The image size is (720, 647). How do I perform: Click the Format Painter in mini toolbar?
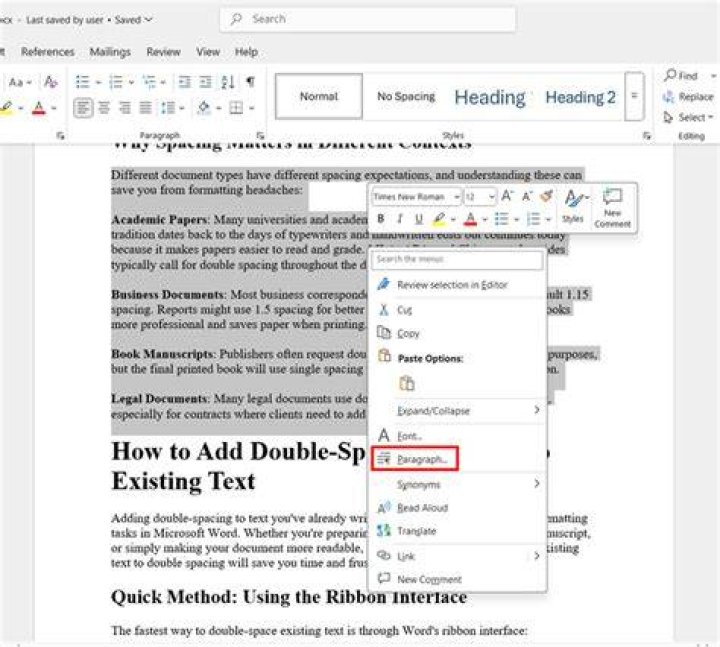(x=546, y=197)
